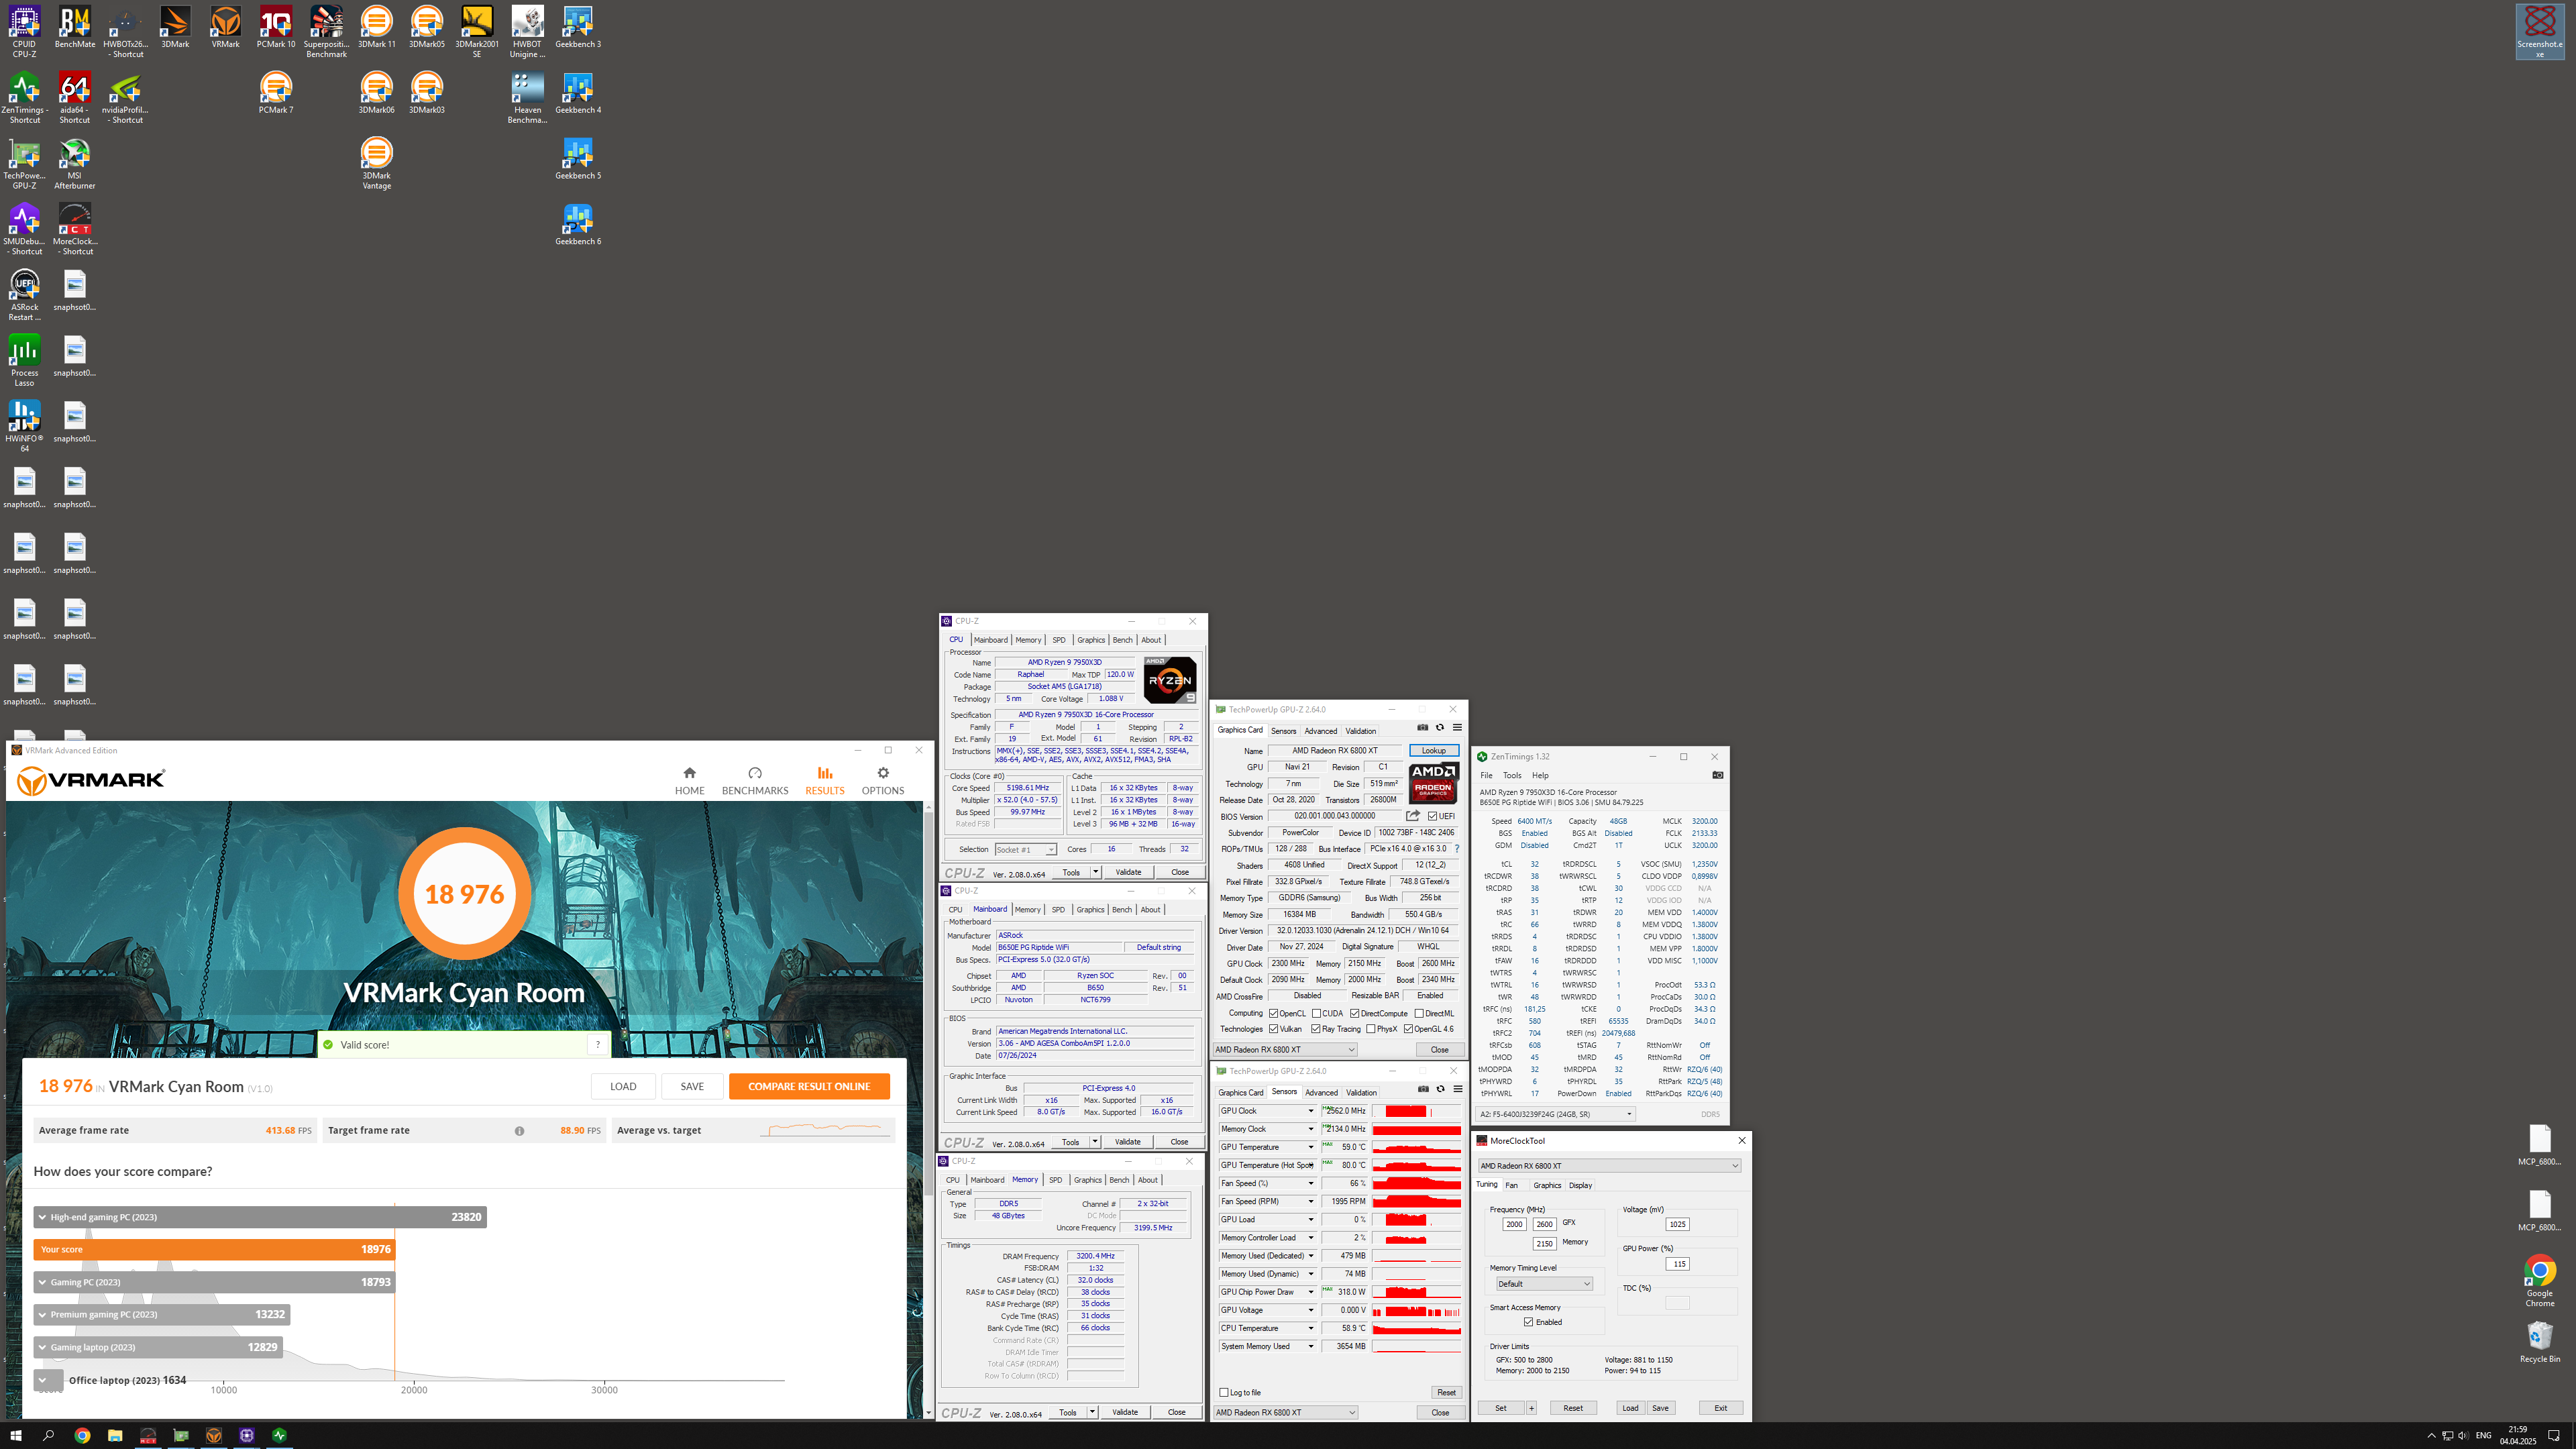
Task: Open the 3DMark Vantage desktop icon
Action: coord(377,164)
